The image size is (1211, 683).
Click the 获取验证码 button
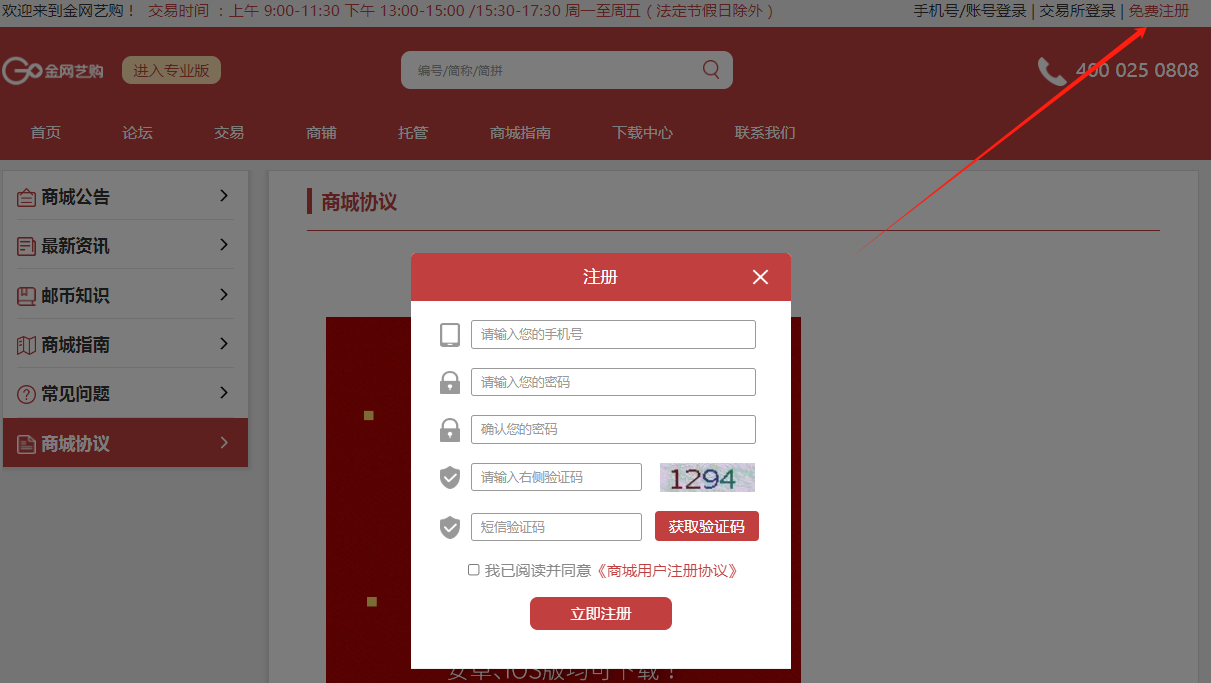[706, 527]
